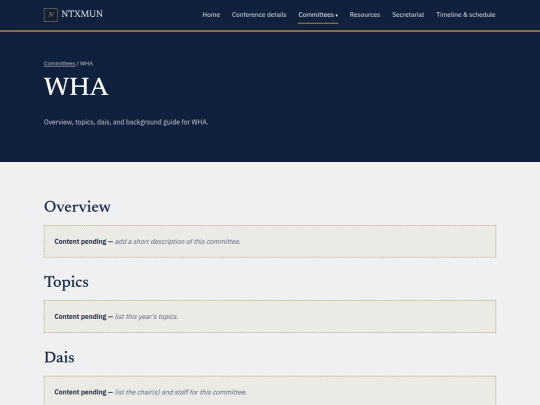The image size is (540, 405).
Task: Expand the Committees dropdown menu
Action: (318, 15)
